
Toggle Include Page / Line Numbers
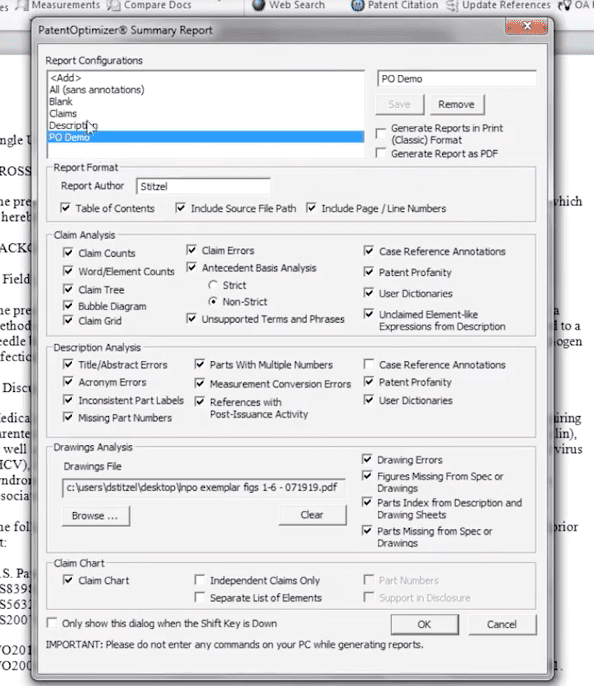(311, 208)
